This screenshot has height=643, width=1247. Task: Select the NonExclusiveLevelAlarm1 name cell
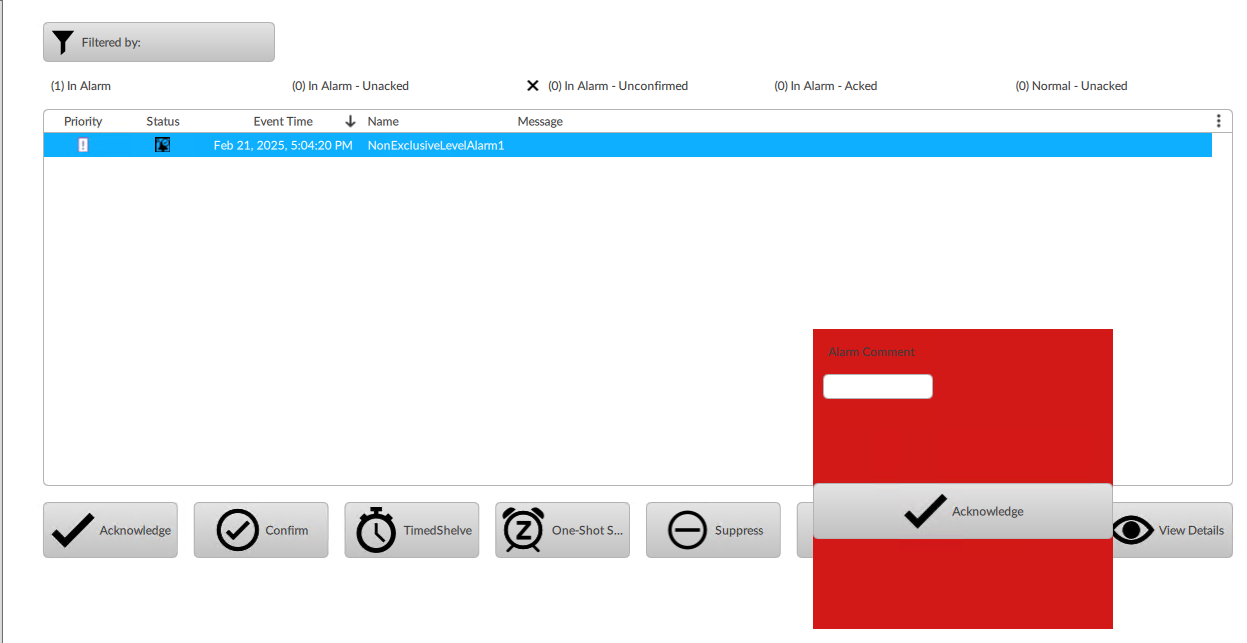pos(436,145)
